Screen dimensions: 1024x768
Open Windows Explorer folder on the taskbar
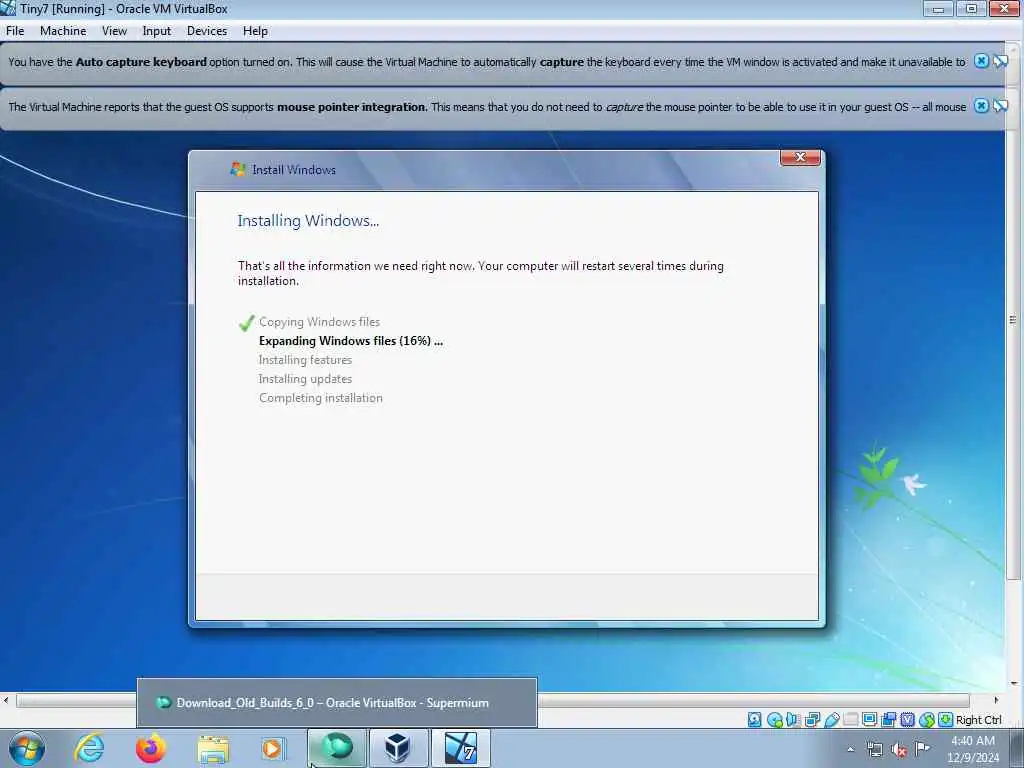pyautogui.click(x=213, y=749)
